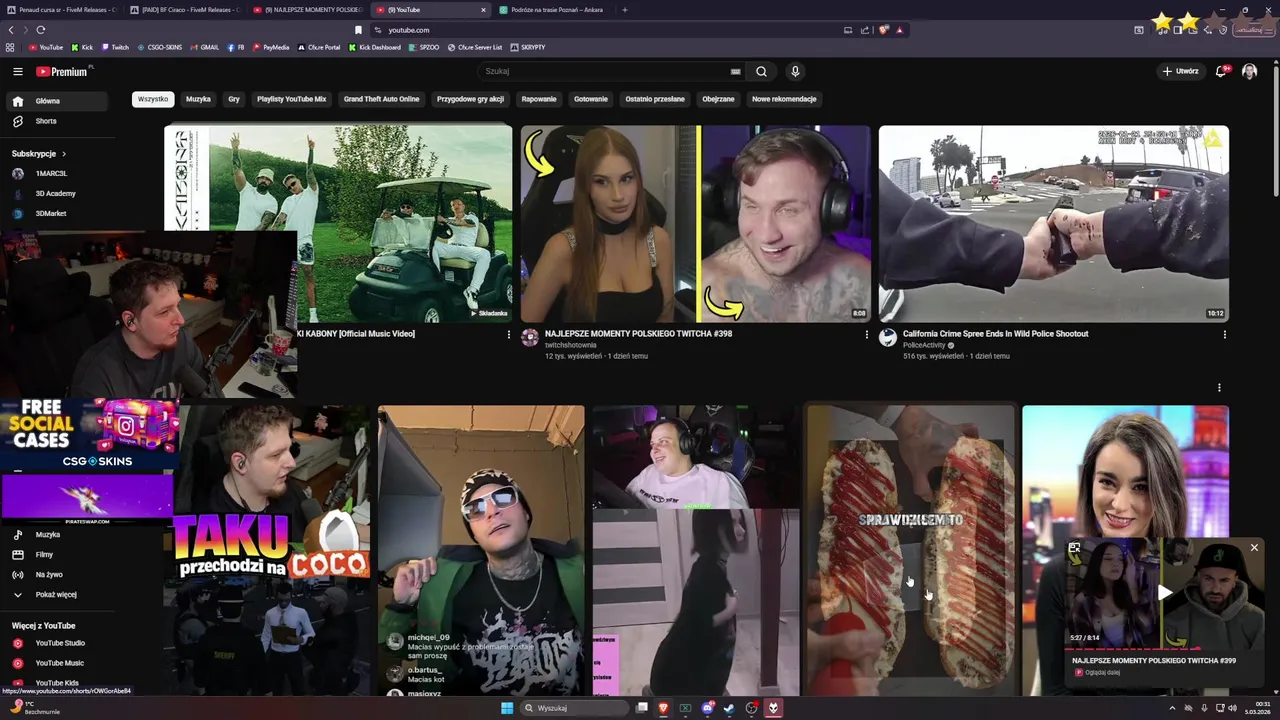
Task: Open the NAJLEPSZE MOMENTY #398 video thumbnail
Action: 696,223
